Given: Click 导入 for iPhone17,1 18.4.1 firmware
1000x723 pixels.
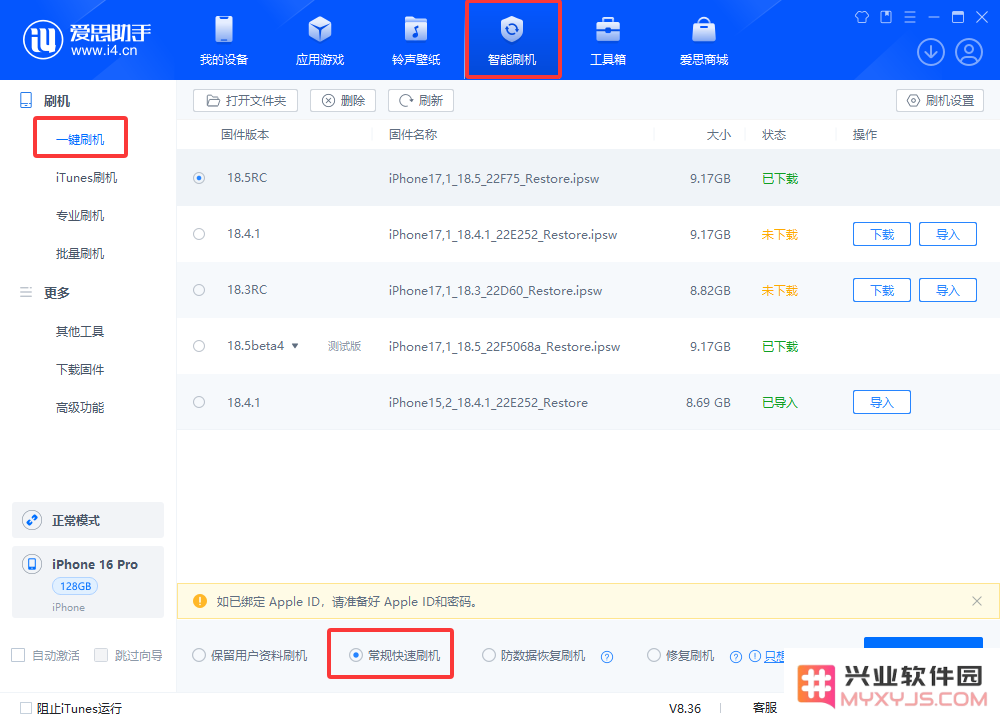Looking at the screenshot, I should point(948,234).
